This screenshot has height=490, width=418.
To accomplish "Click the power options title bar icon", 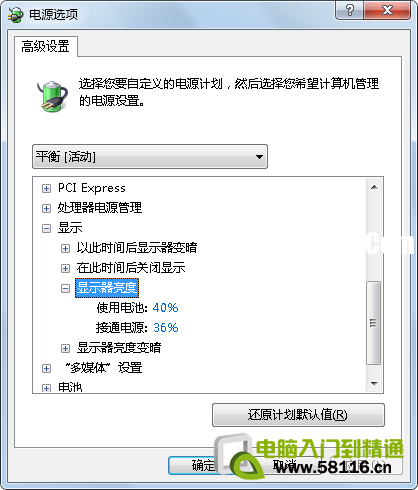I will pos(16,15).
